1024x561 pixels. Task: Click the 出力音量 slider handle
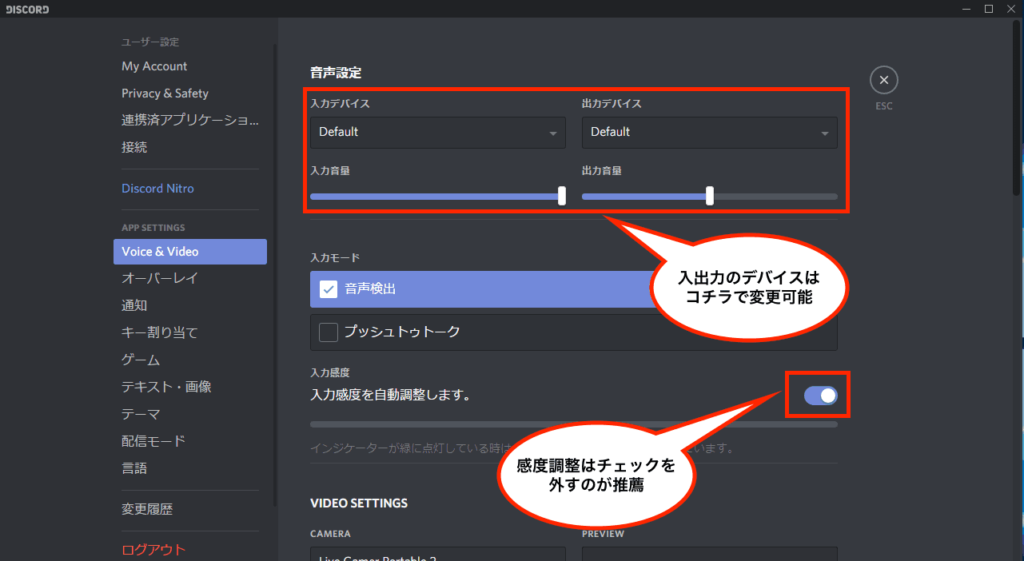point(709,196)
